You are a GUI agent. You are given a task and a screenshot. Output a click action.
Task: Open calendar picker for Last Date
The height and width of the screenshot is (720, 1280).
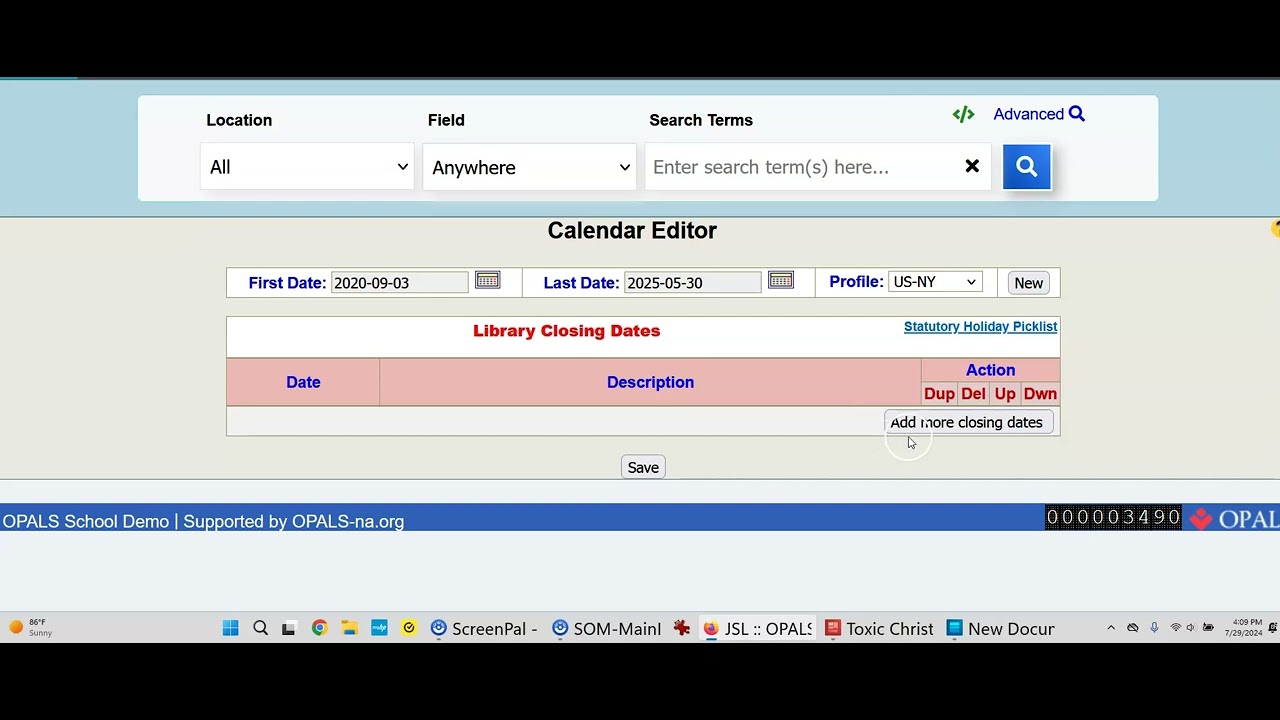coord(781,280)
